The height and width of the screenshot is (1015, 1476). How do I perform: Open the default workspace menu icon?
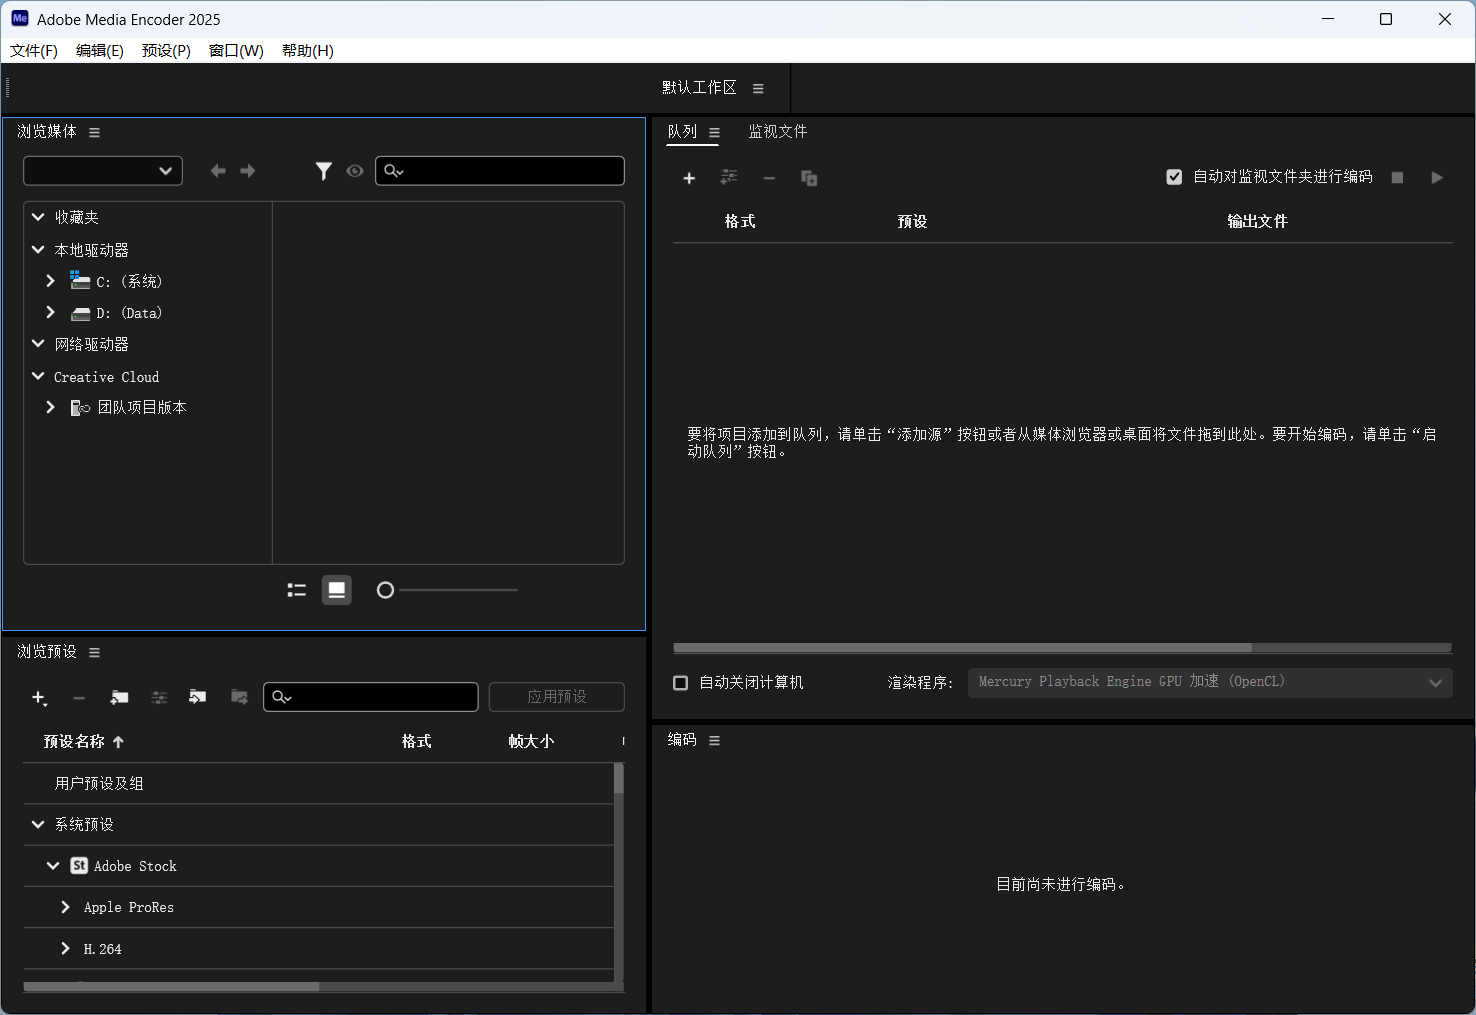(x=758, y=88)
